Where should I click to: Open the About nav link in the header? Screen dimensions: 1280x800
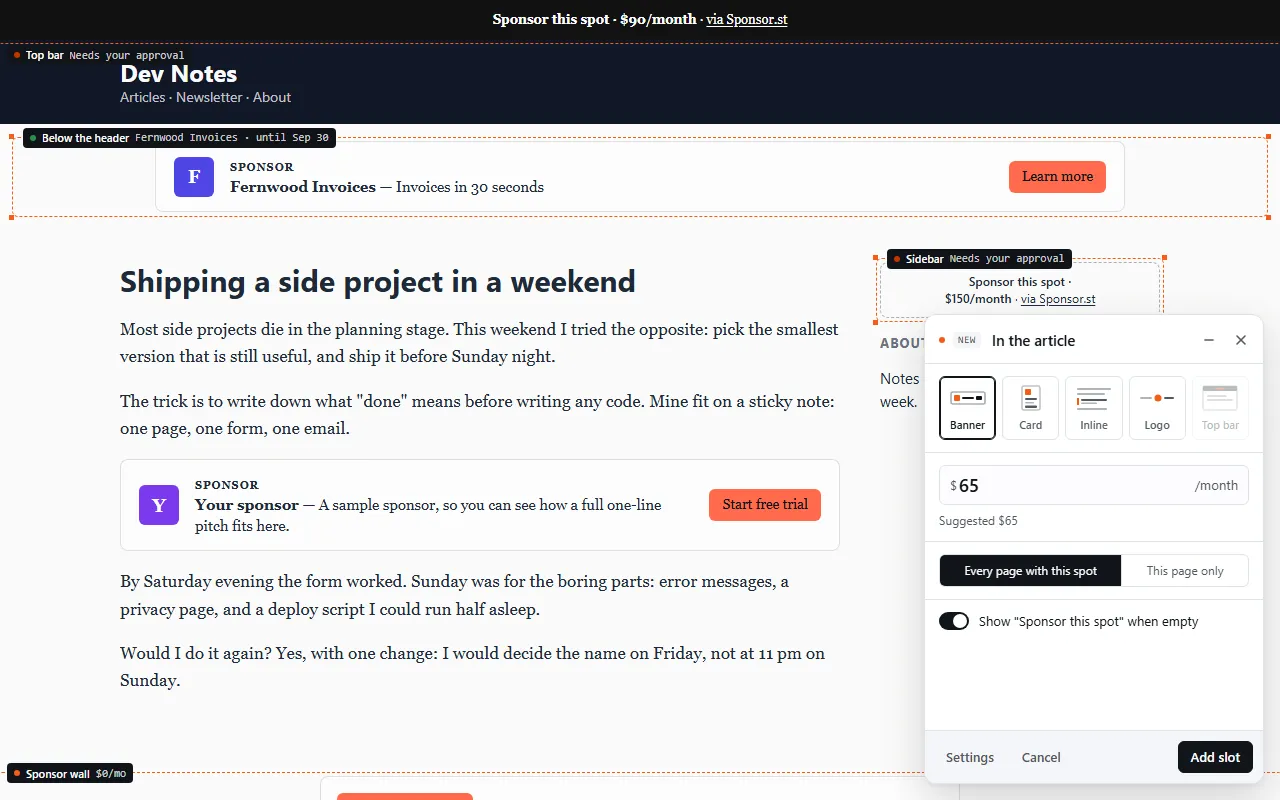[x=272, y=97]
